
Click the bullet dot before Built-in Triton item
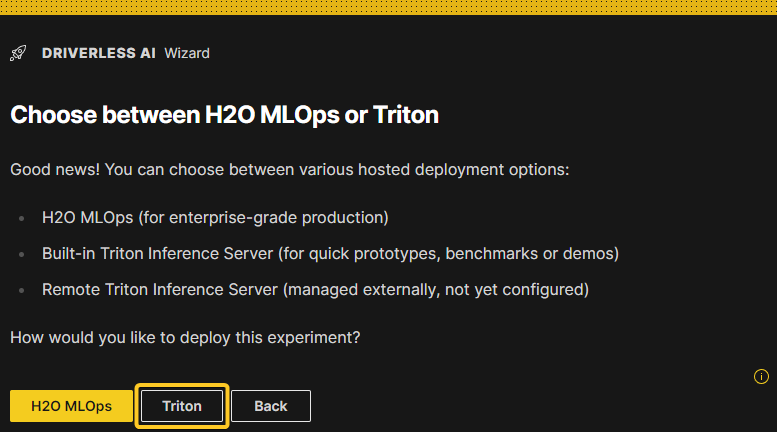tap(21, 254)
